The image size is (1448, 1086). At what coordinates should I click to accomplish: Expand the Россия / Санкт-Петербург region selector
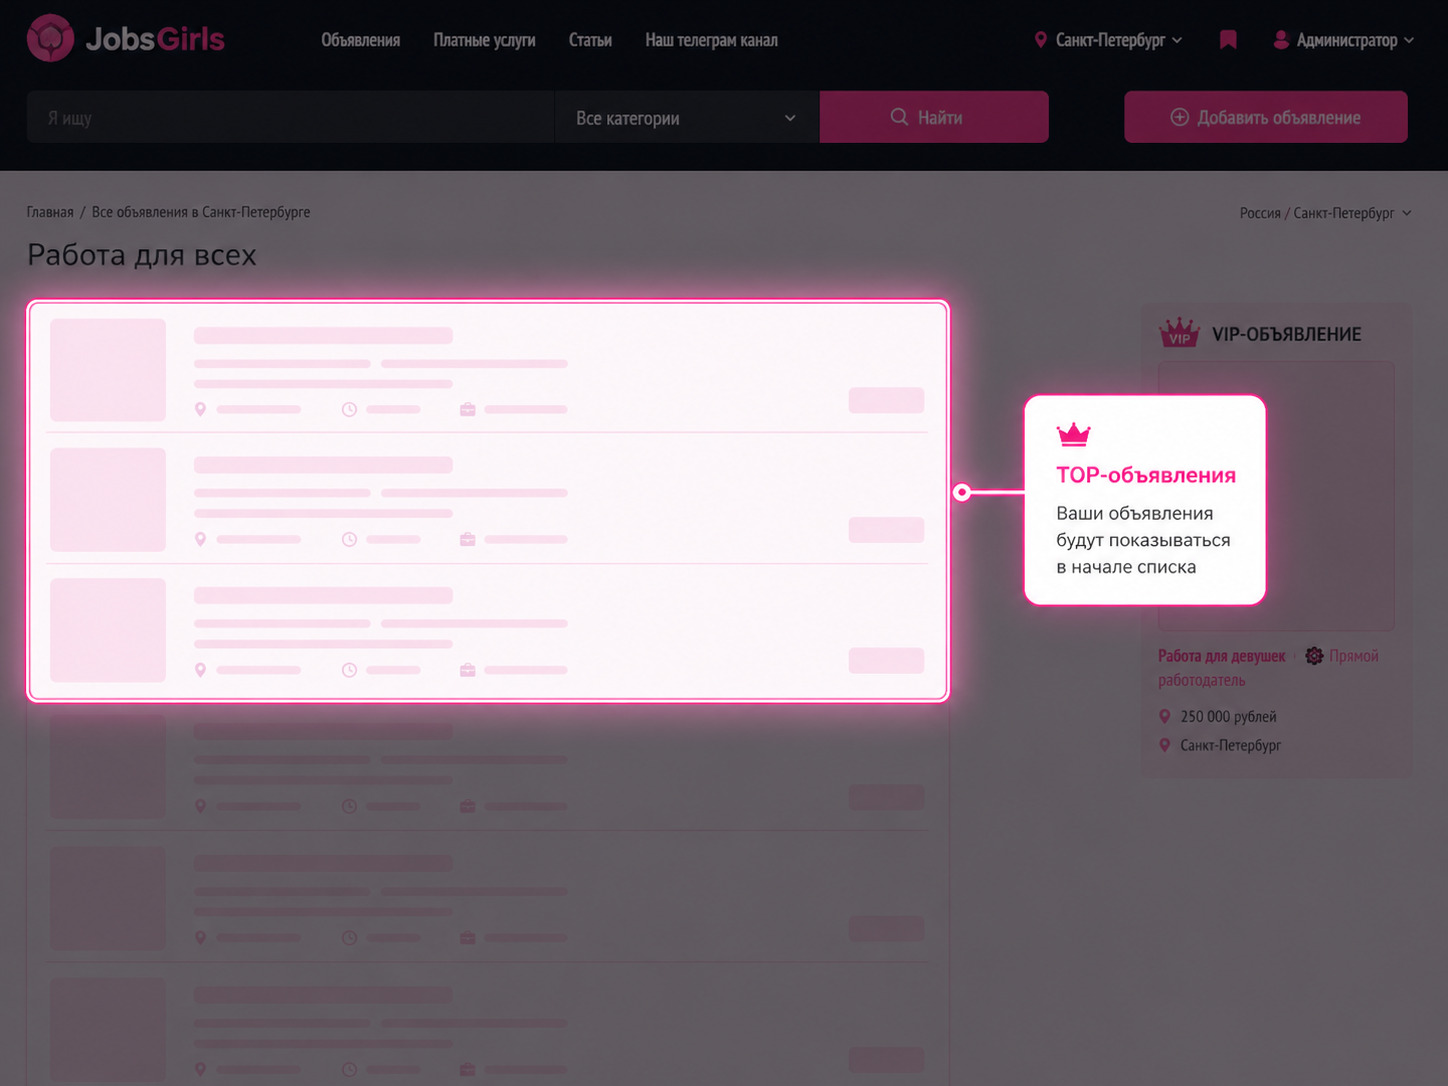click(1325, 213)
